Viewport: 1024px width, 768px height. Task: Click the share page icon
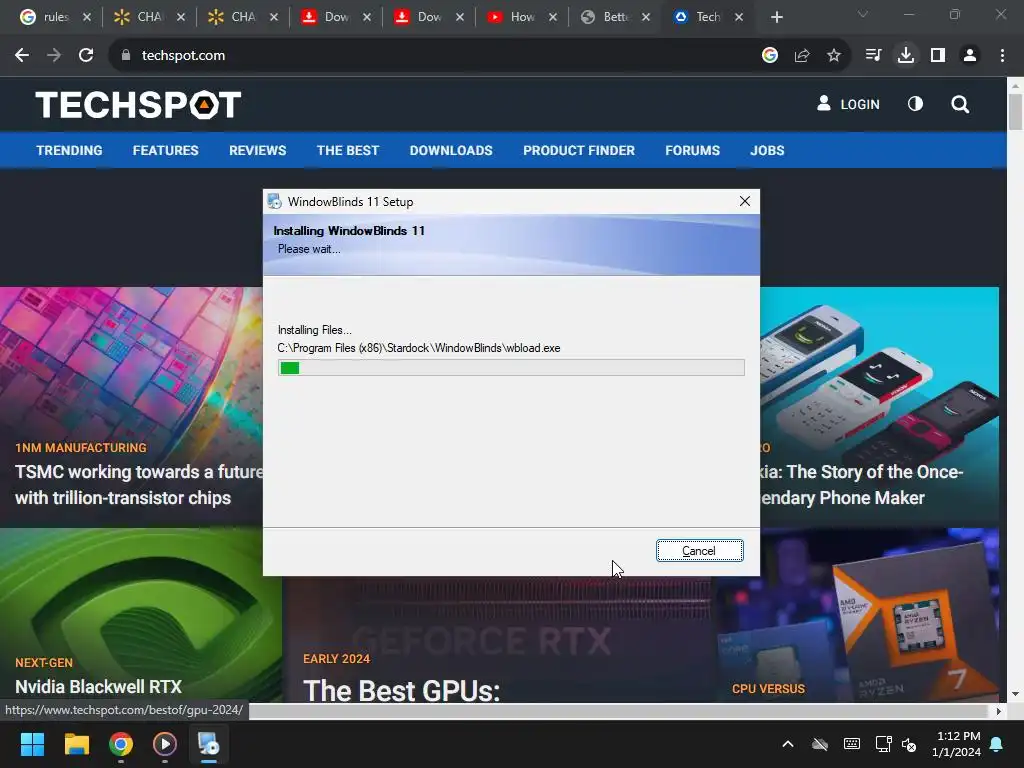[x=802, y=56]
